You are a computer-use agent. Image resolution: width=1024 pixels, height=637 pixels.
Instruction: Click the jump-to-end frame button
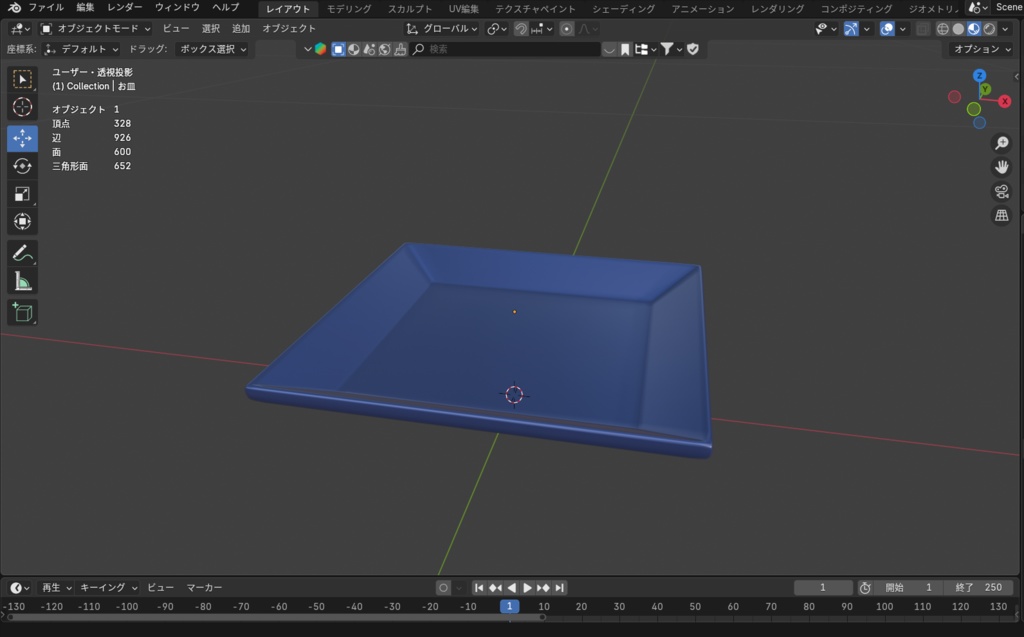tap(559, 588)
